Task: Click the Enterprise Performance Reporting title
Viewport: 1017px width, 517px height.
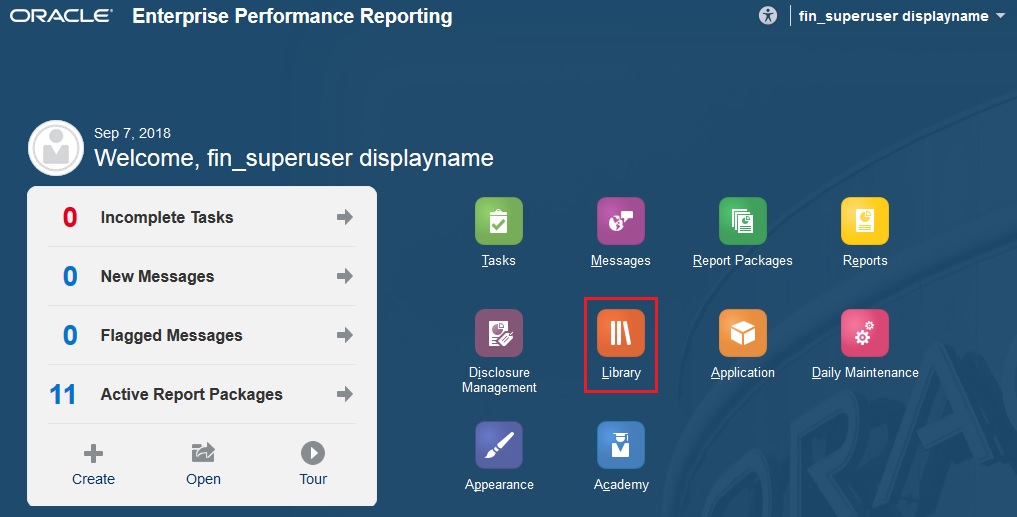Action: [293, 16]
